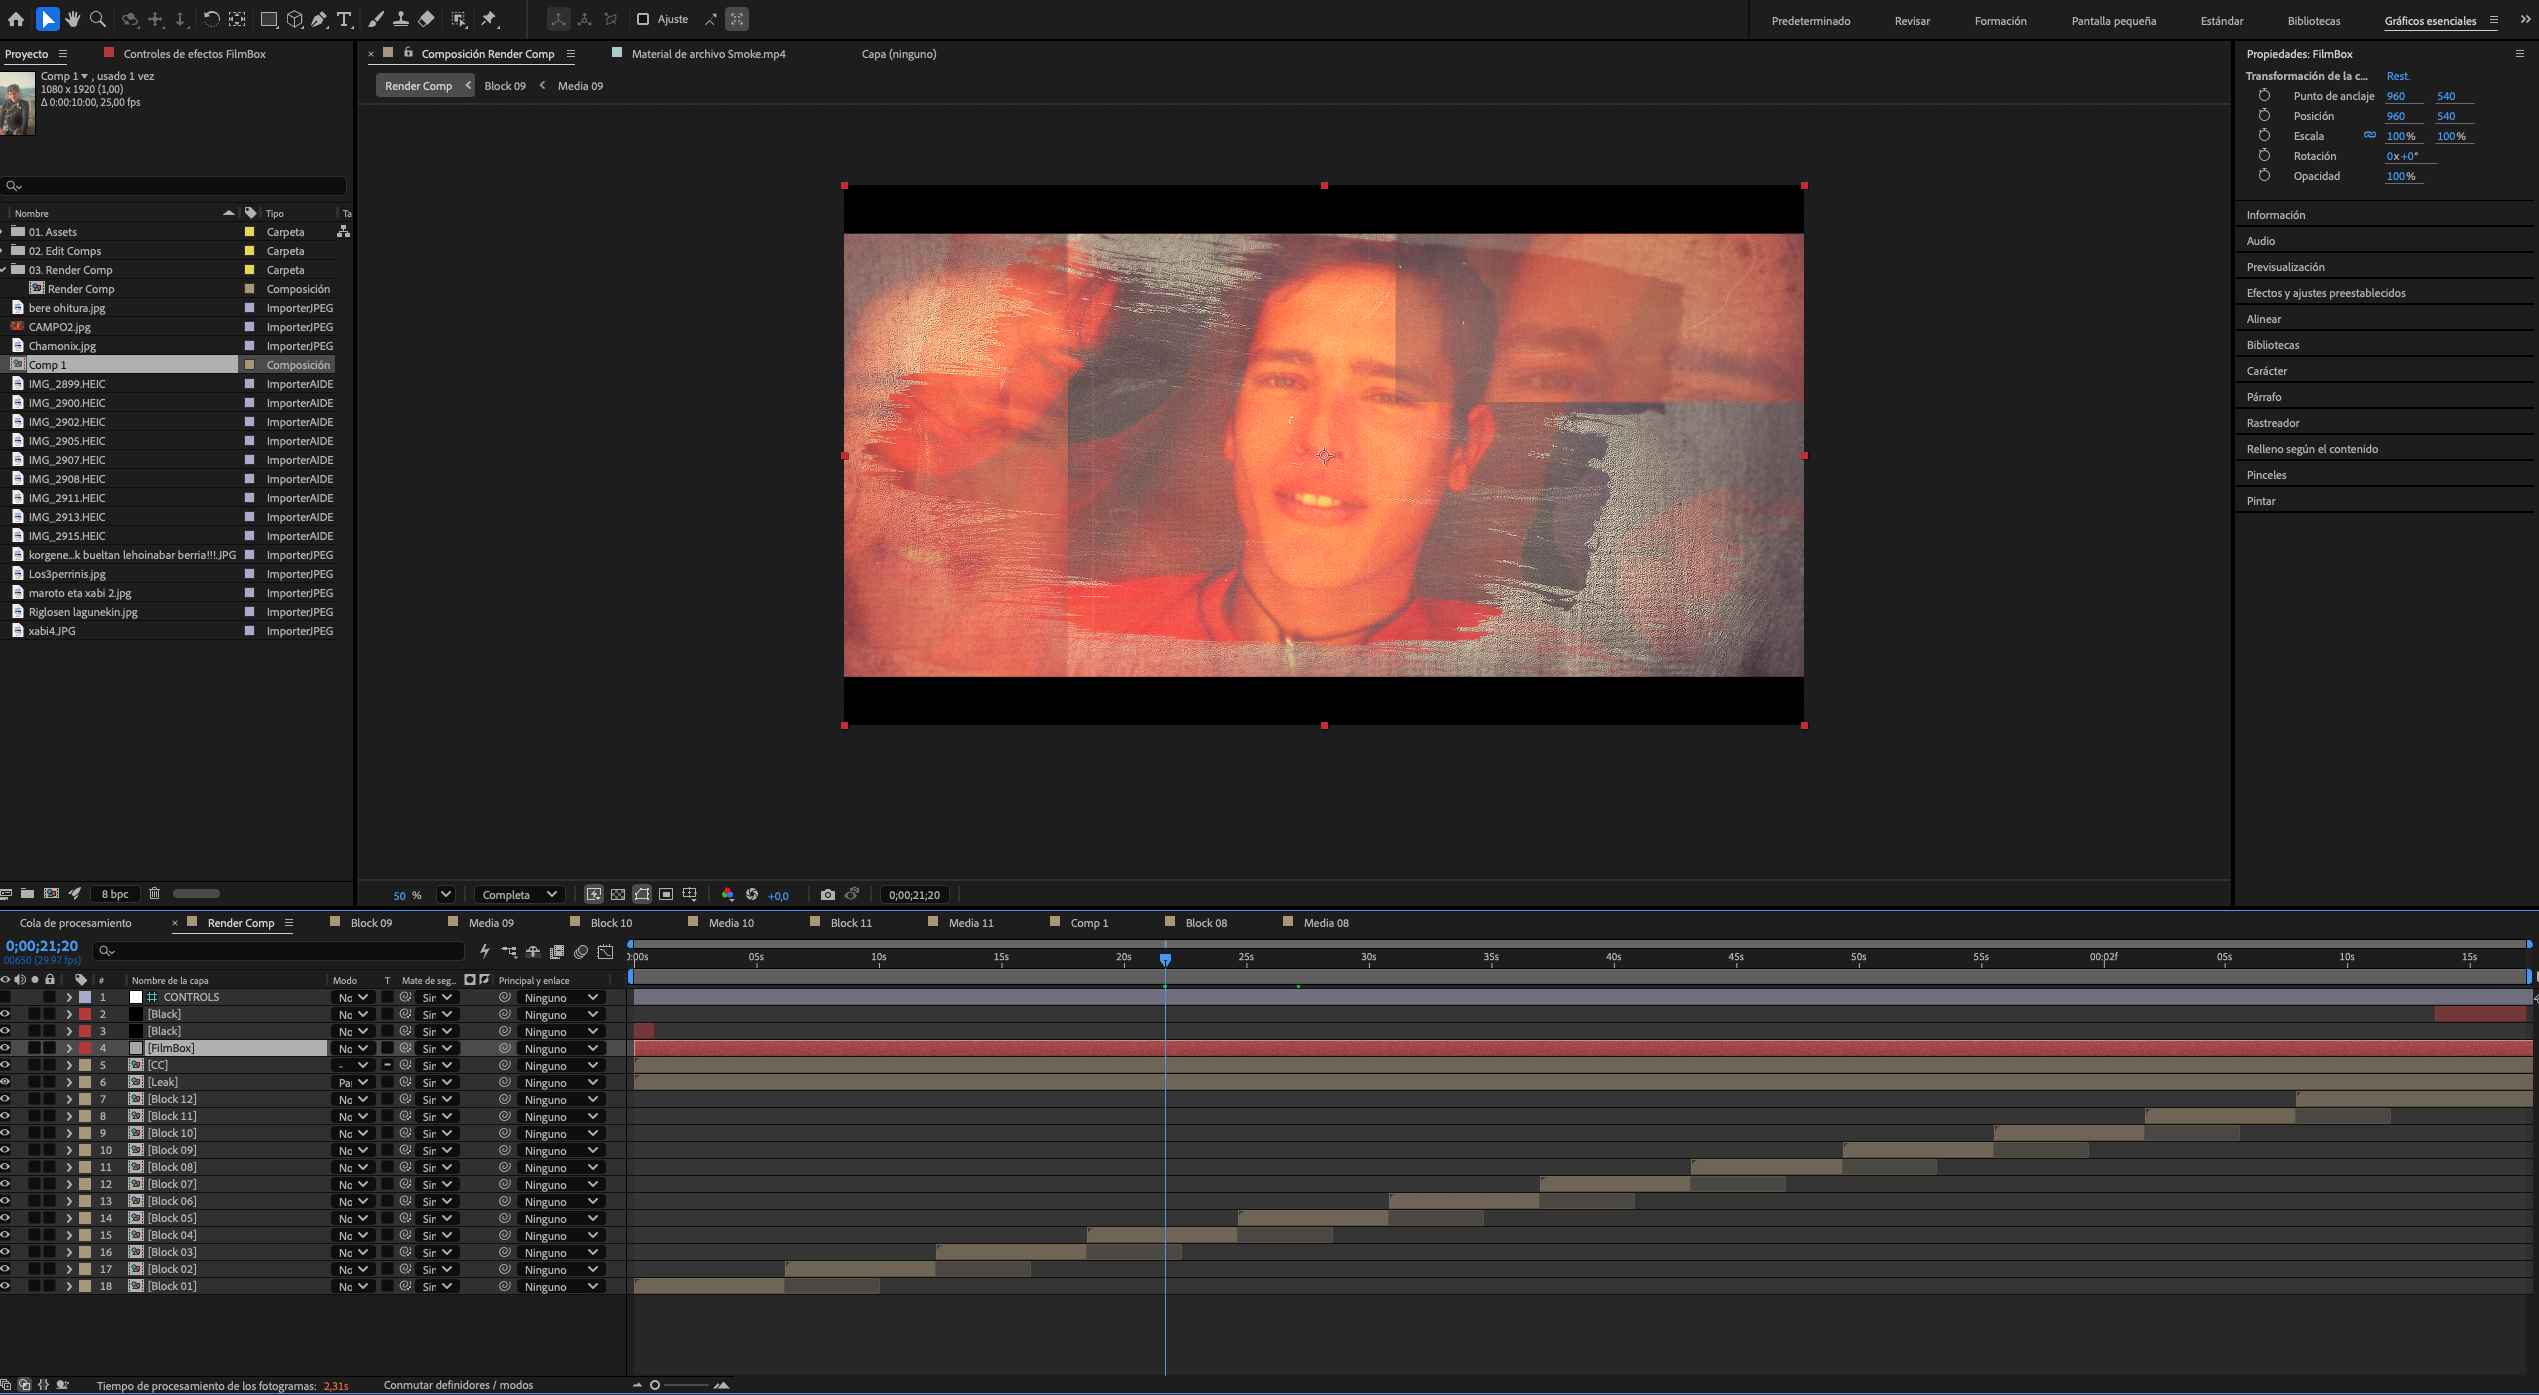Toggle the transparency grid icon
Image resolution: width=2539 pixels, height=1395 pixels.
click(618, 895)
